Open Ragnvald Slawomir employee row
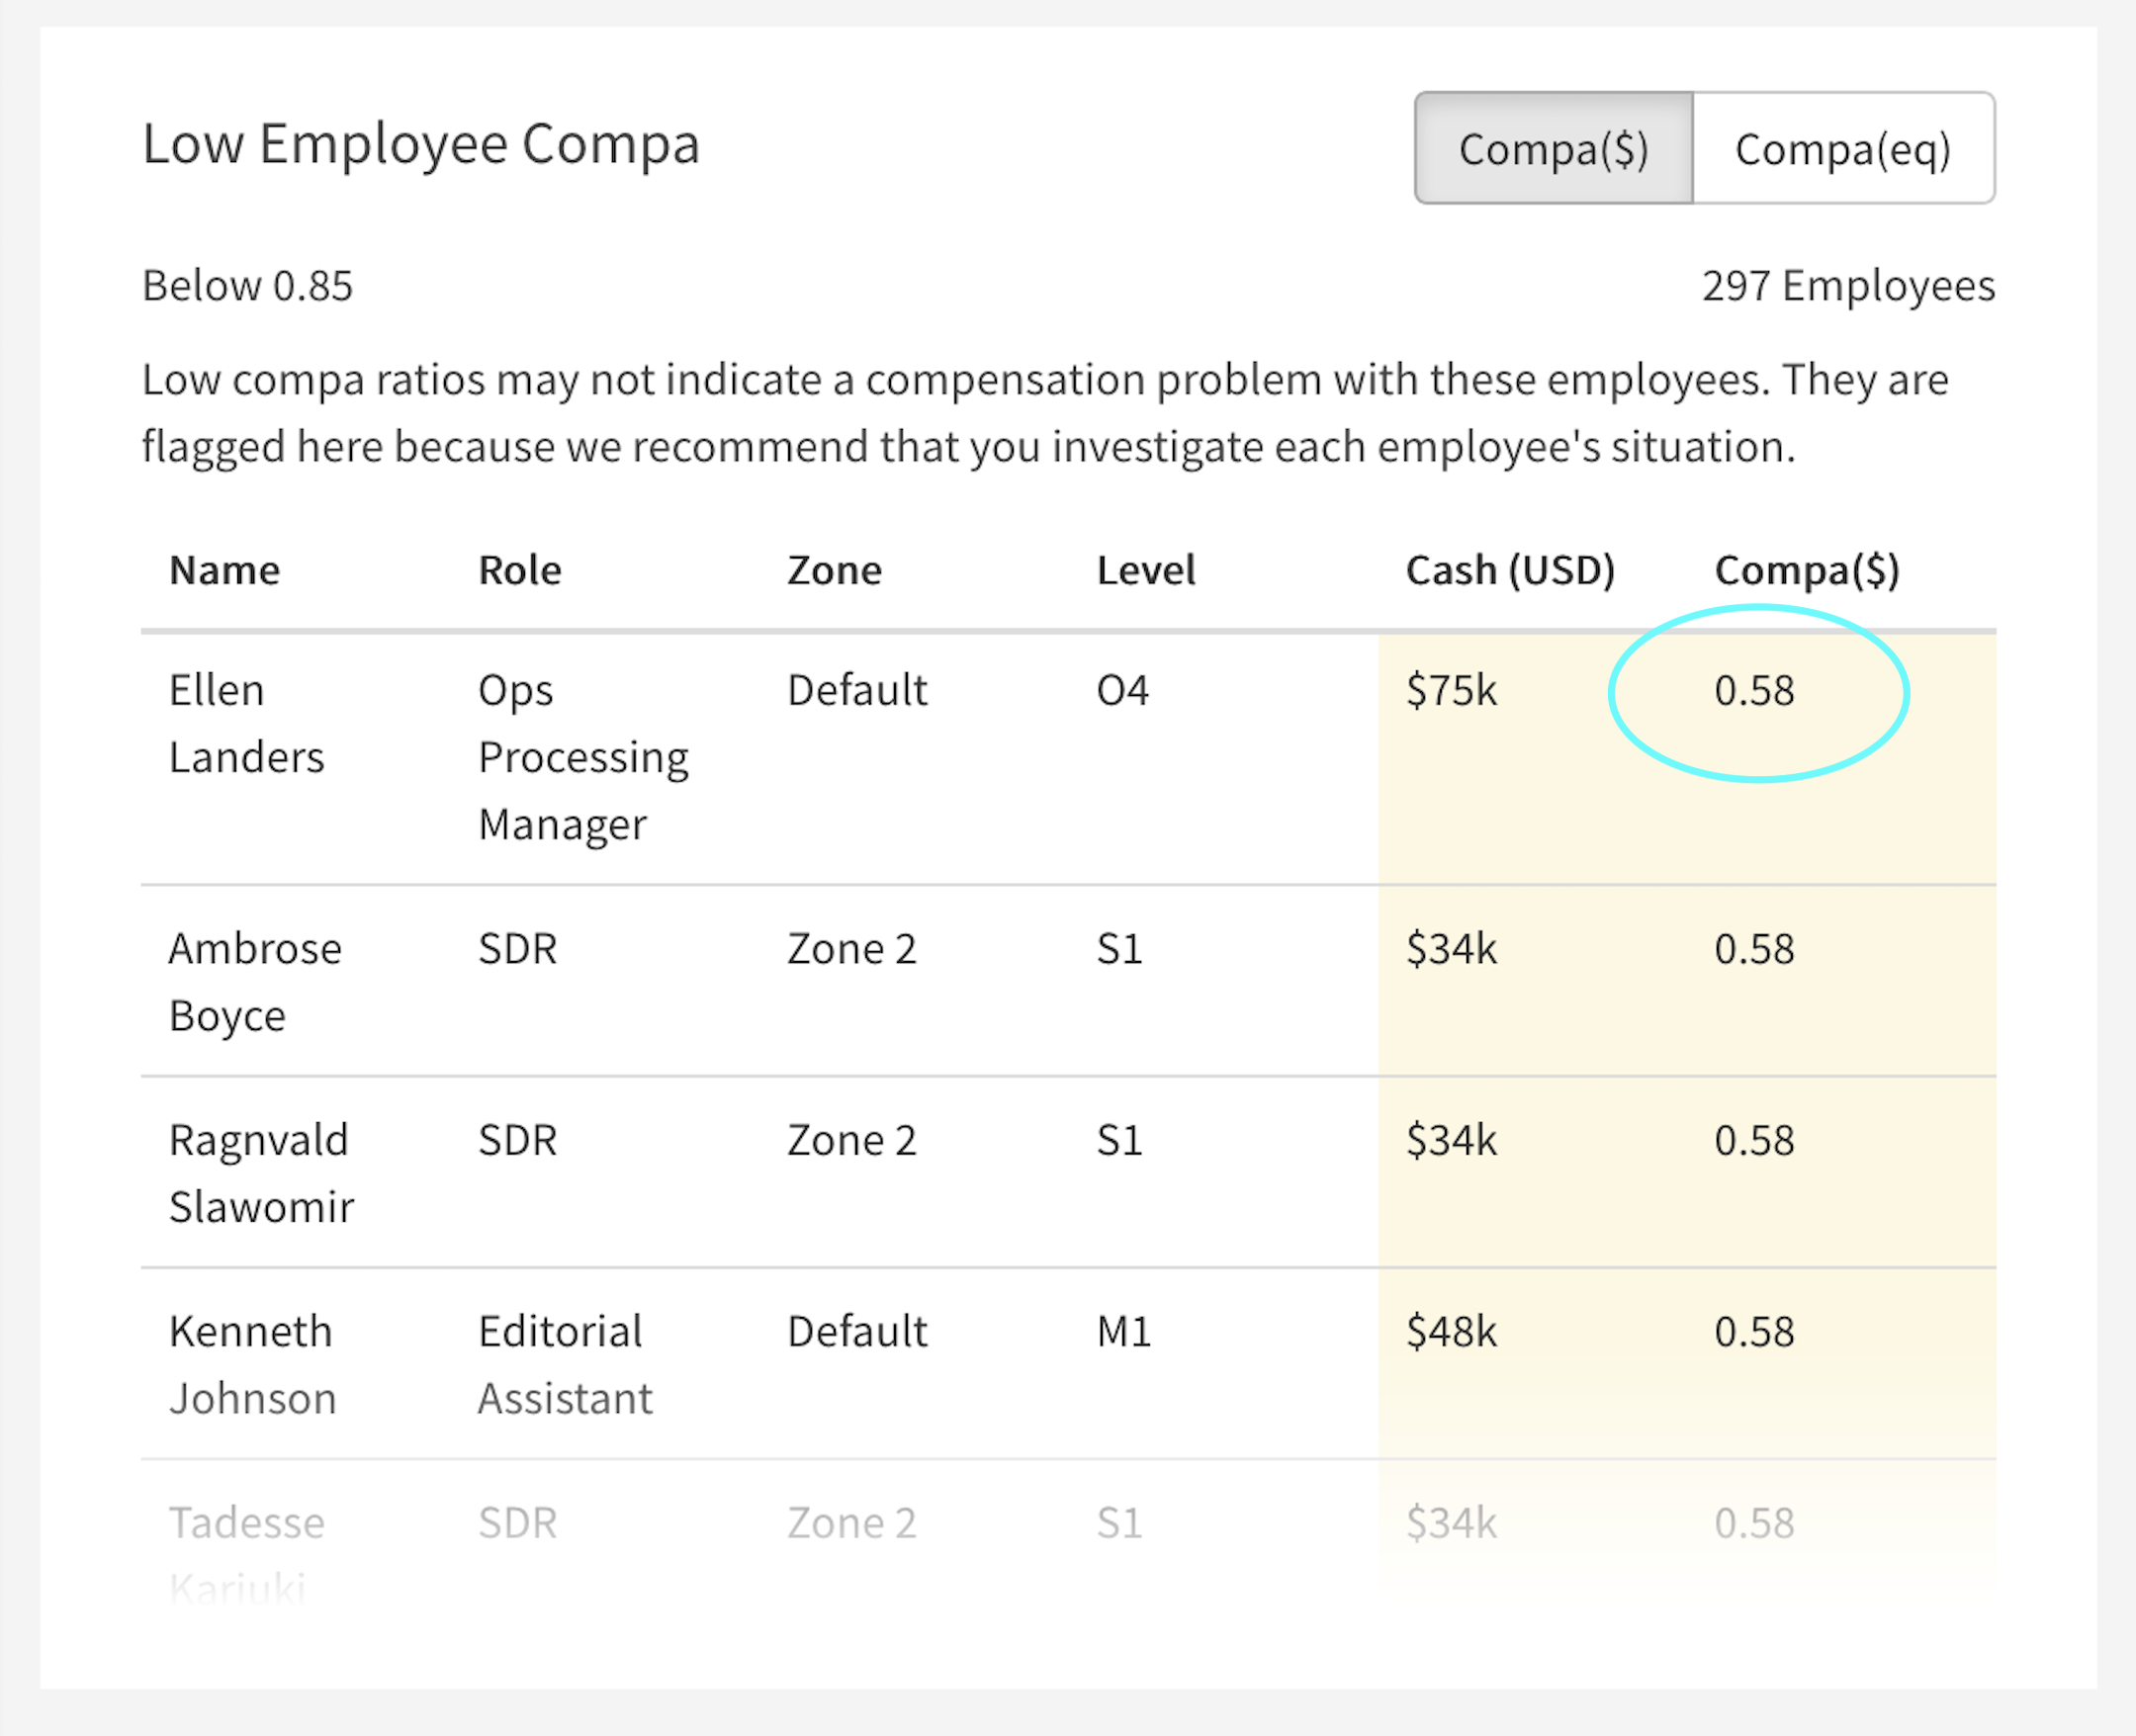The height and width of the screenshot is (1736, 2136). click(x=1068, y=1173)
